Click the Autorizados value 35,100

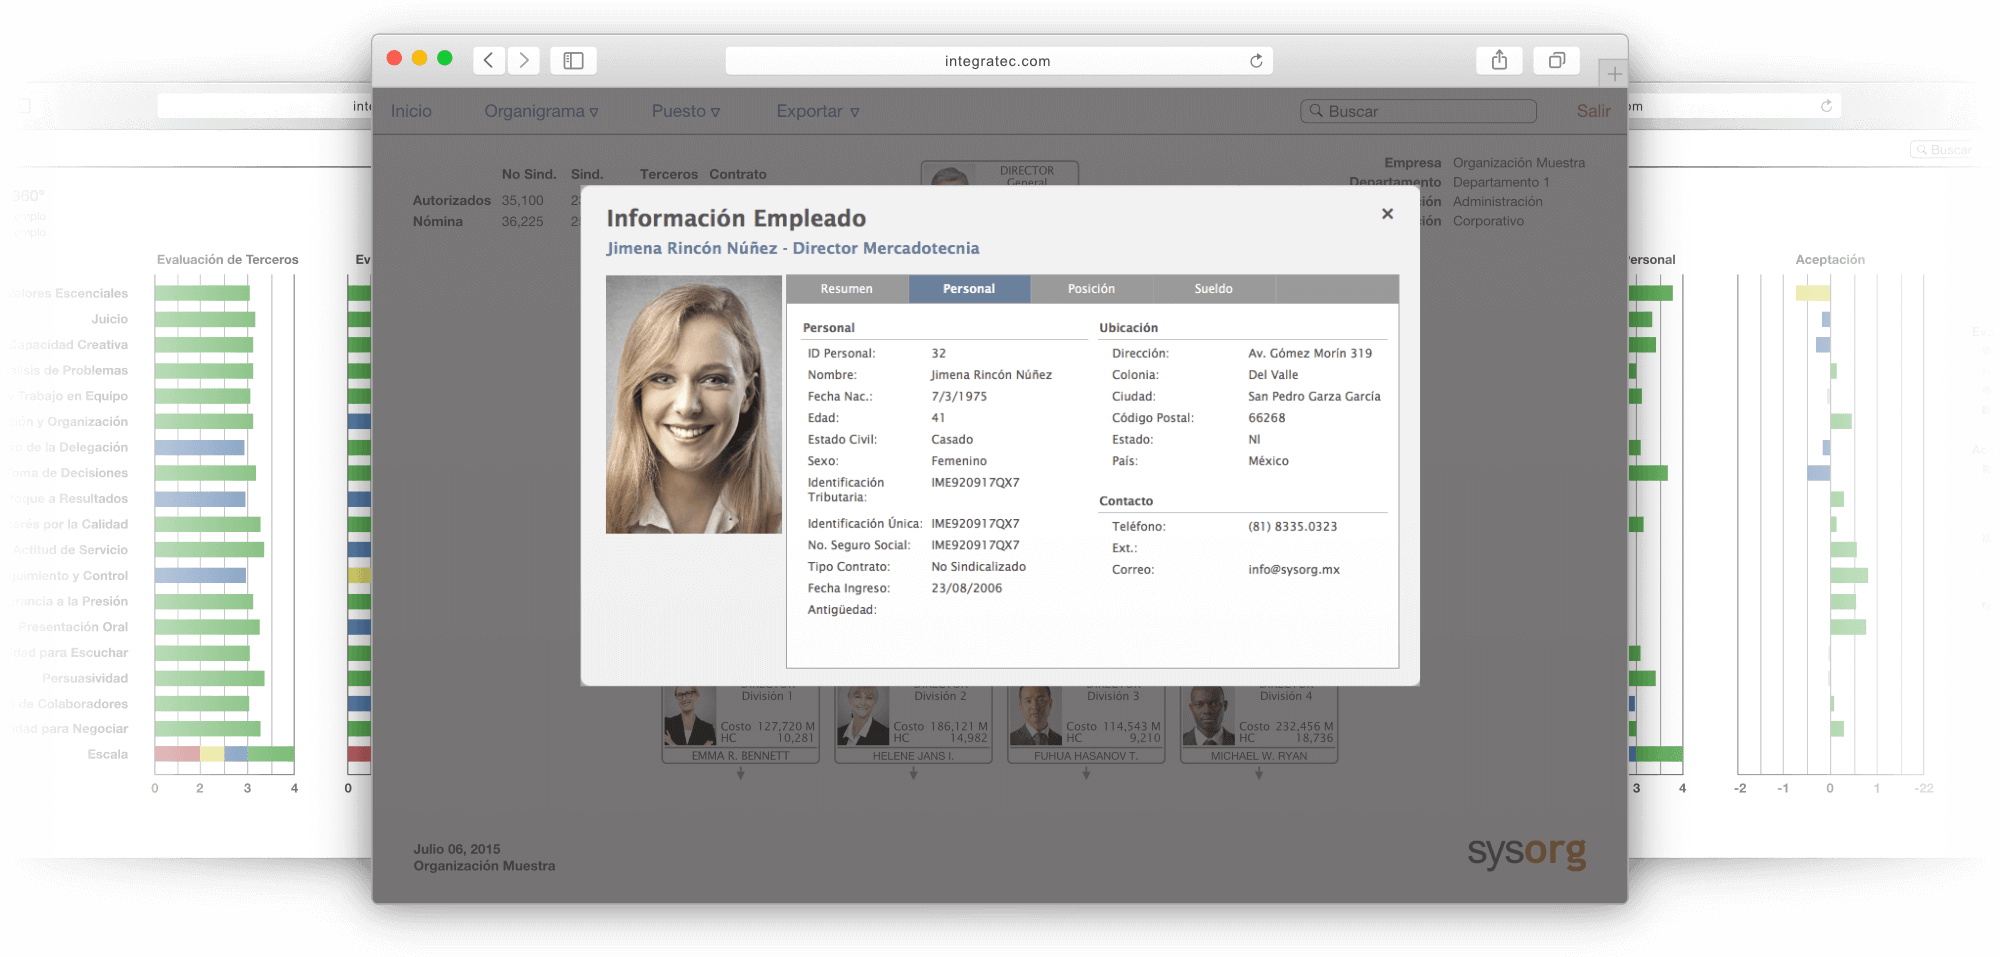point(522,201)
